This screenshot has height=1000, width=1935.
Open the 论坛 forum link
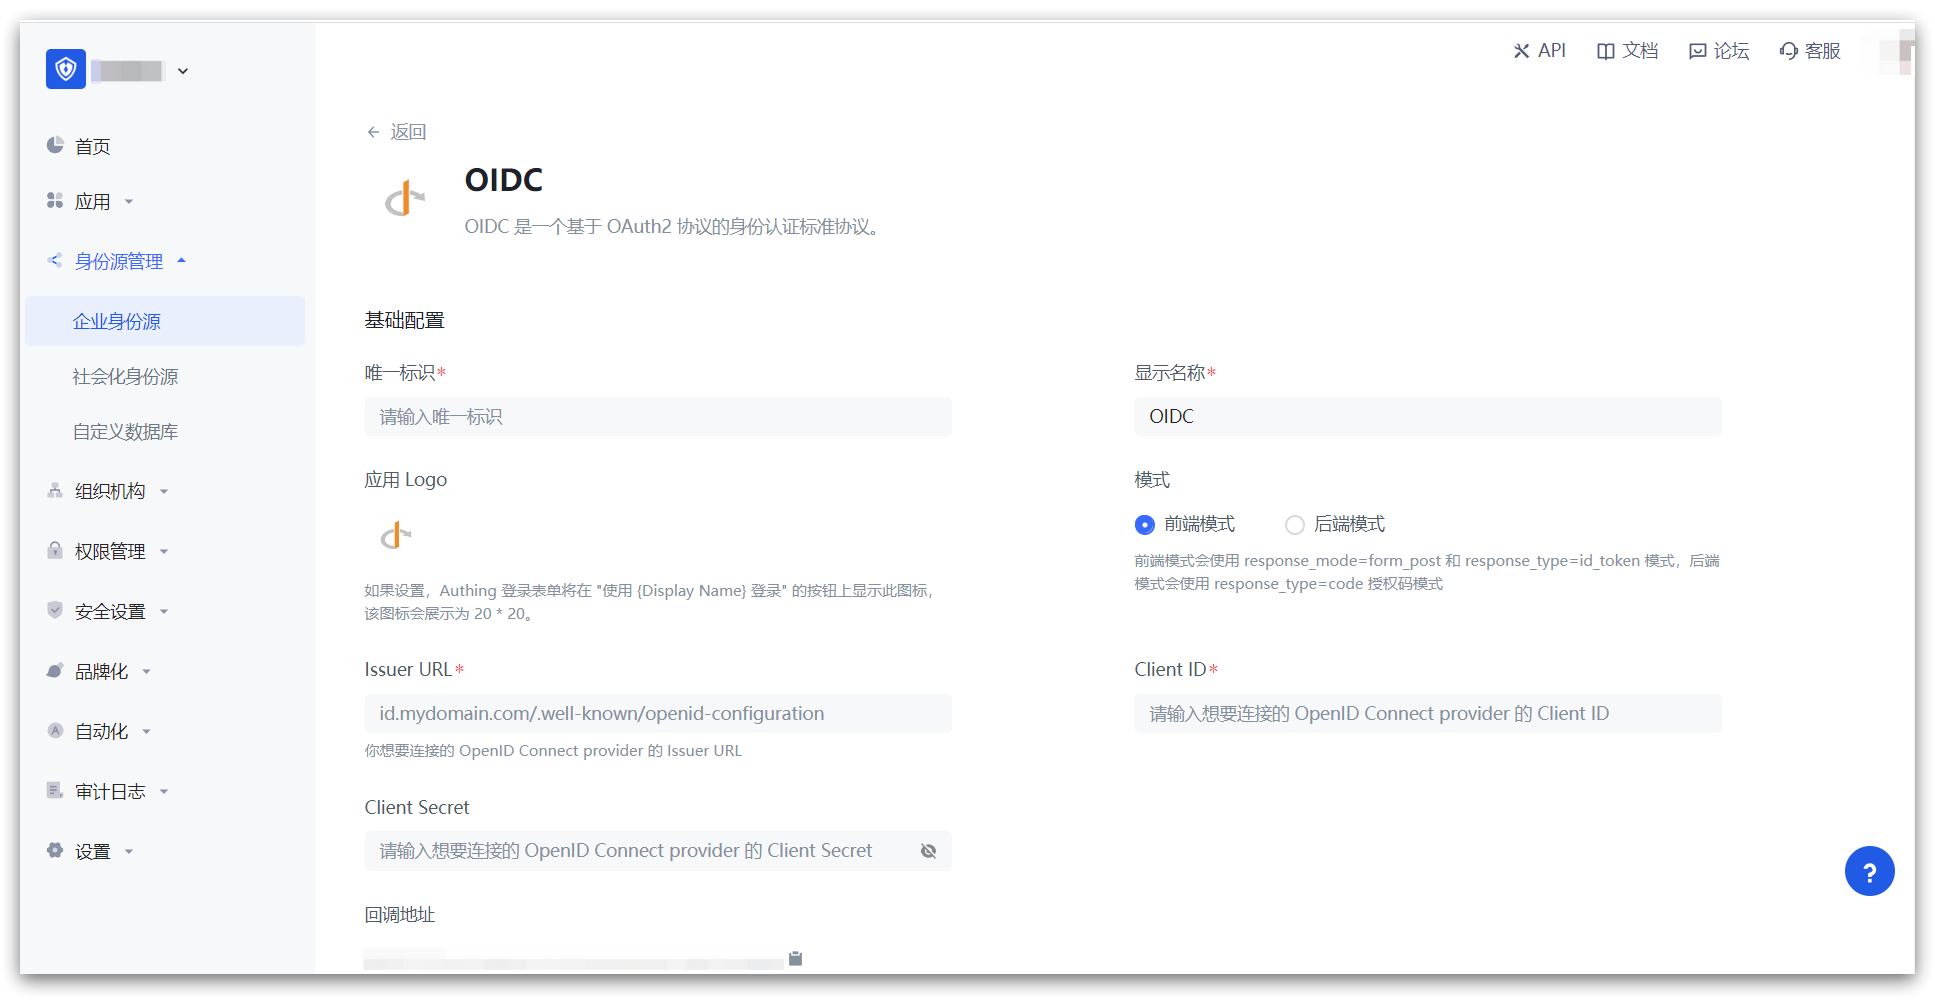point(1719,51)
